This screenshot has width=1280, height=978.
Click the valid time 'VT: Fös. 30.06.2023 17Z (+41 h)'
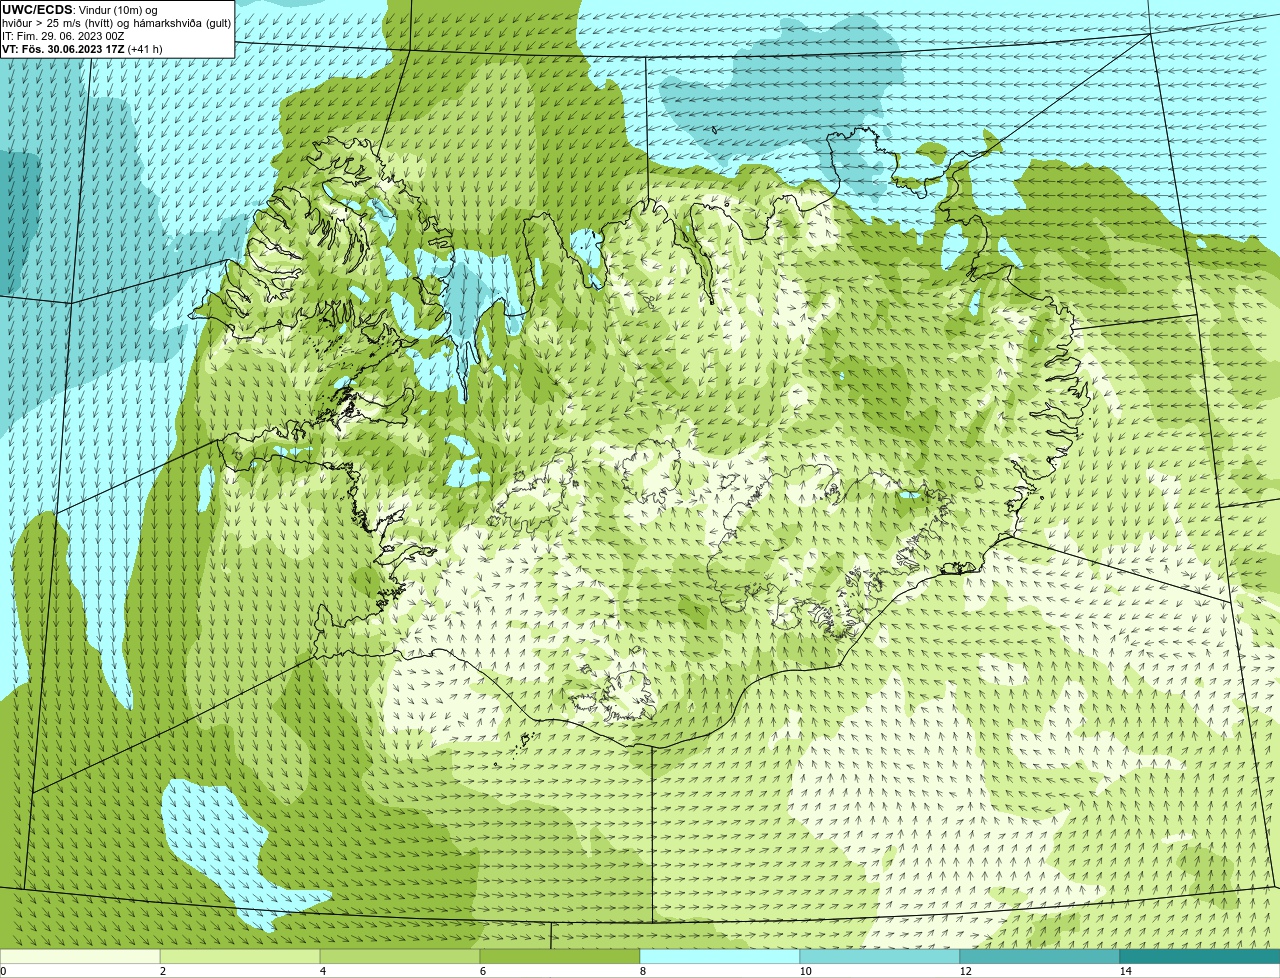click(82, 49)
